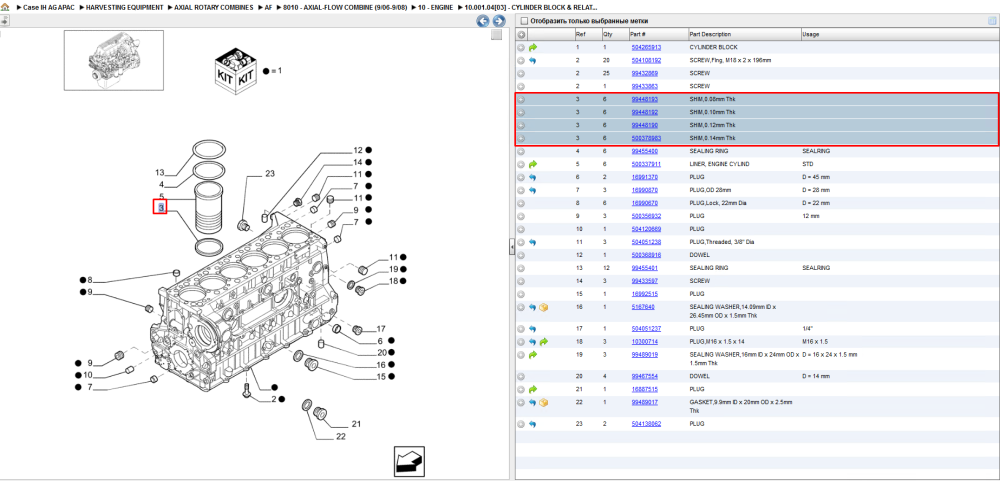Image resolution: width=1000 pixels, height=481 pixels.
Task: Click package icon in ref 22 GASKET row
Action: (544, 403)
